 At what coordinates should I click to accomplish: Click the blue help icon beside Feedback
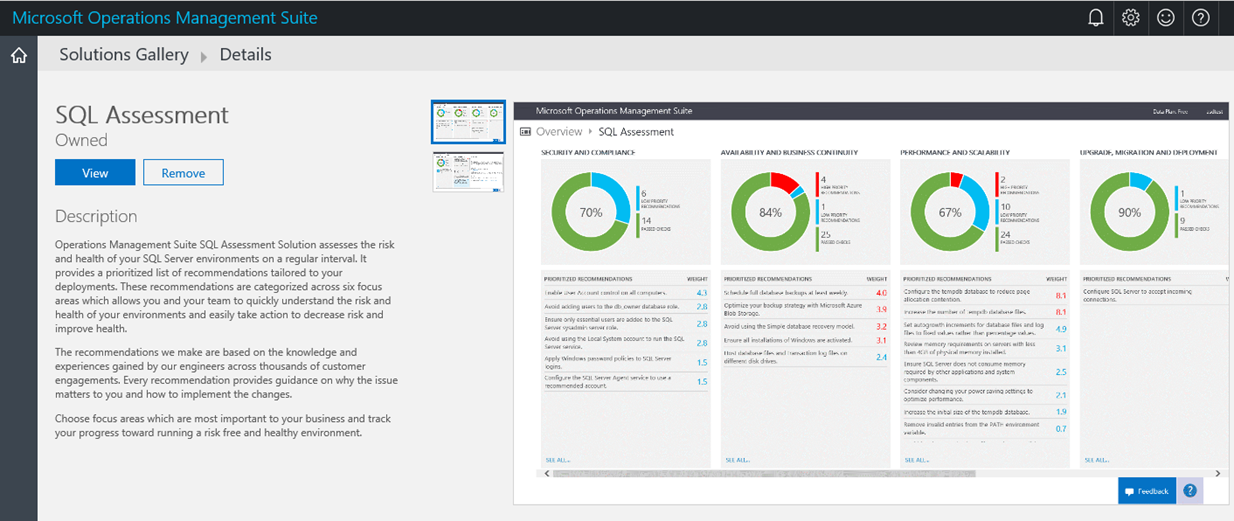click(x=1190, y=491)
